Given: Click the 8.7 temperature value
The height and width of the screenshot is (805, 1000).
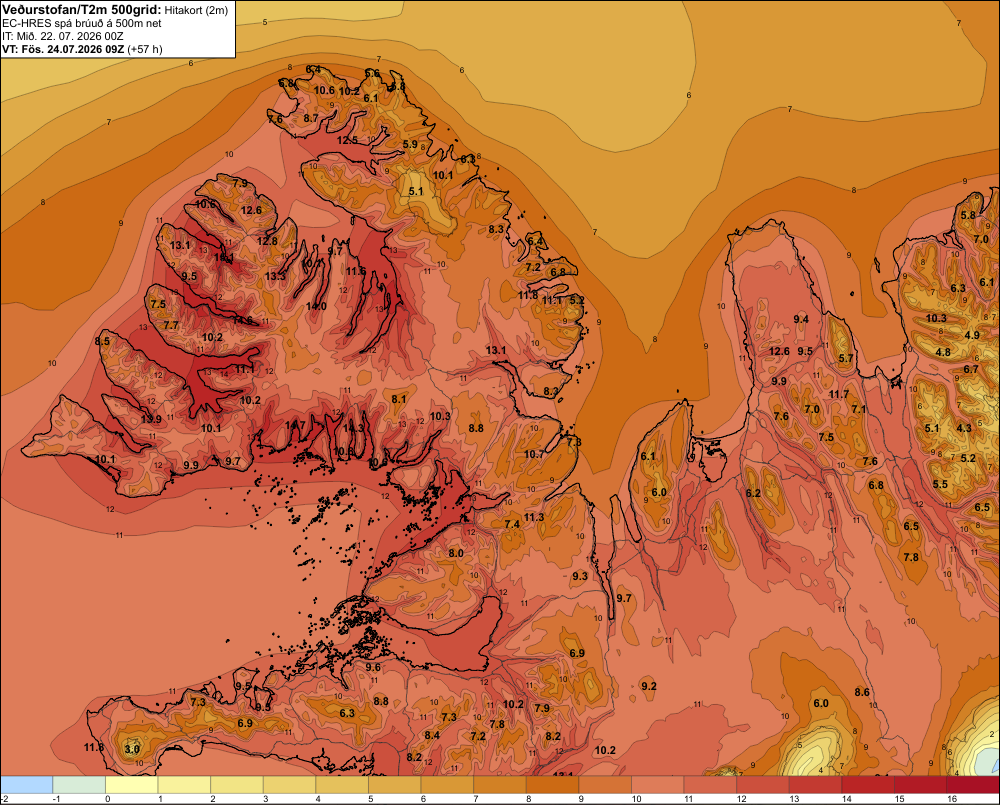Looking at the screenshot, I should (x=311, y=118).
